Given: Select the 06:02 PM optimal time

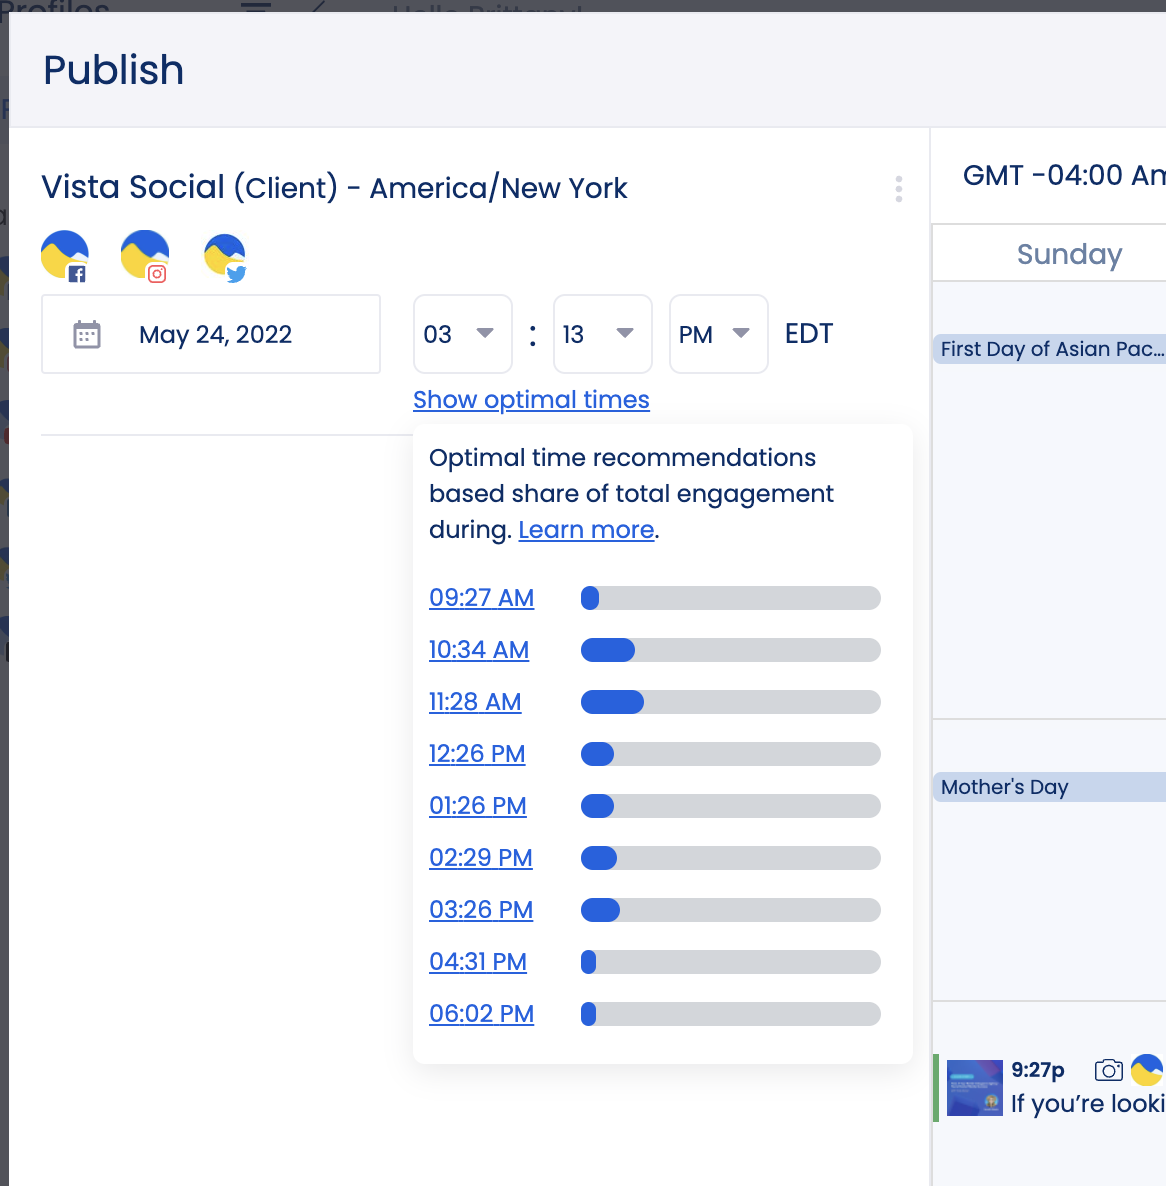Looking at the screenshot, I should (481, 1013).
